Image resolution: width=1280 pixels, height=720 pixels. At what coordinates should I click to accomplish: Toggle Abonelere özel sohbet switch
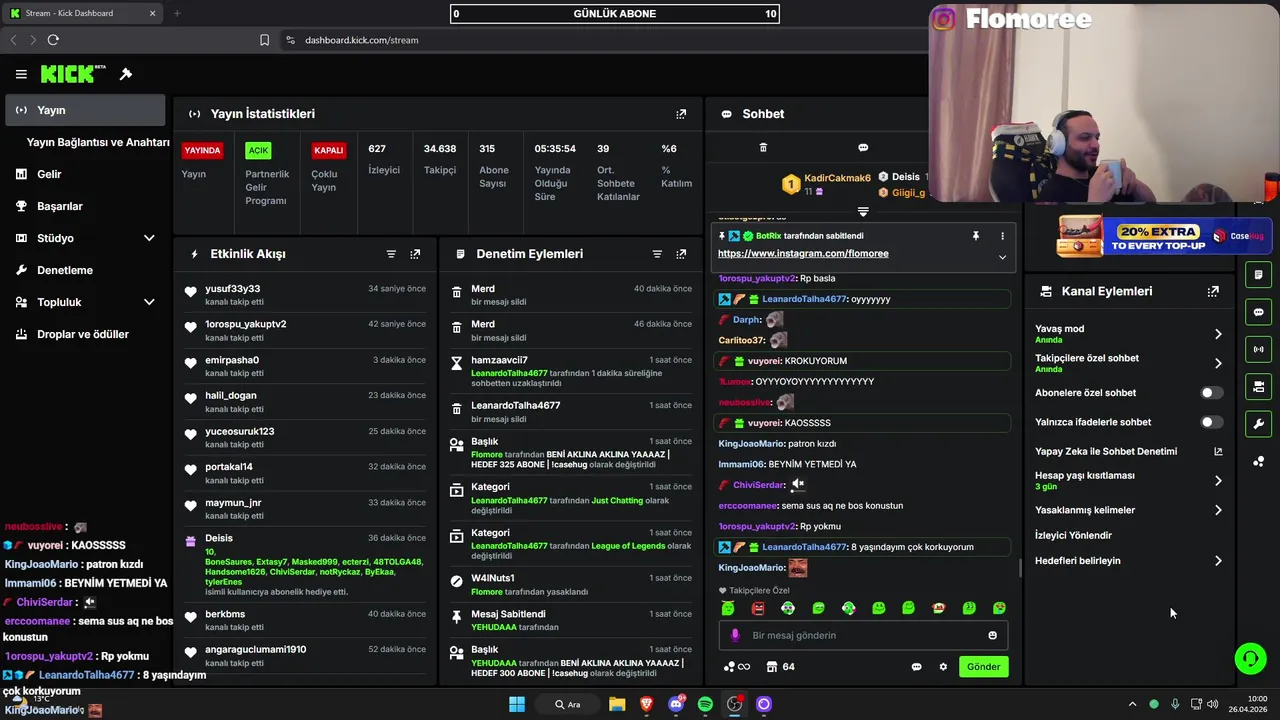(1211, 393)
